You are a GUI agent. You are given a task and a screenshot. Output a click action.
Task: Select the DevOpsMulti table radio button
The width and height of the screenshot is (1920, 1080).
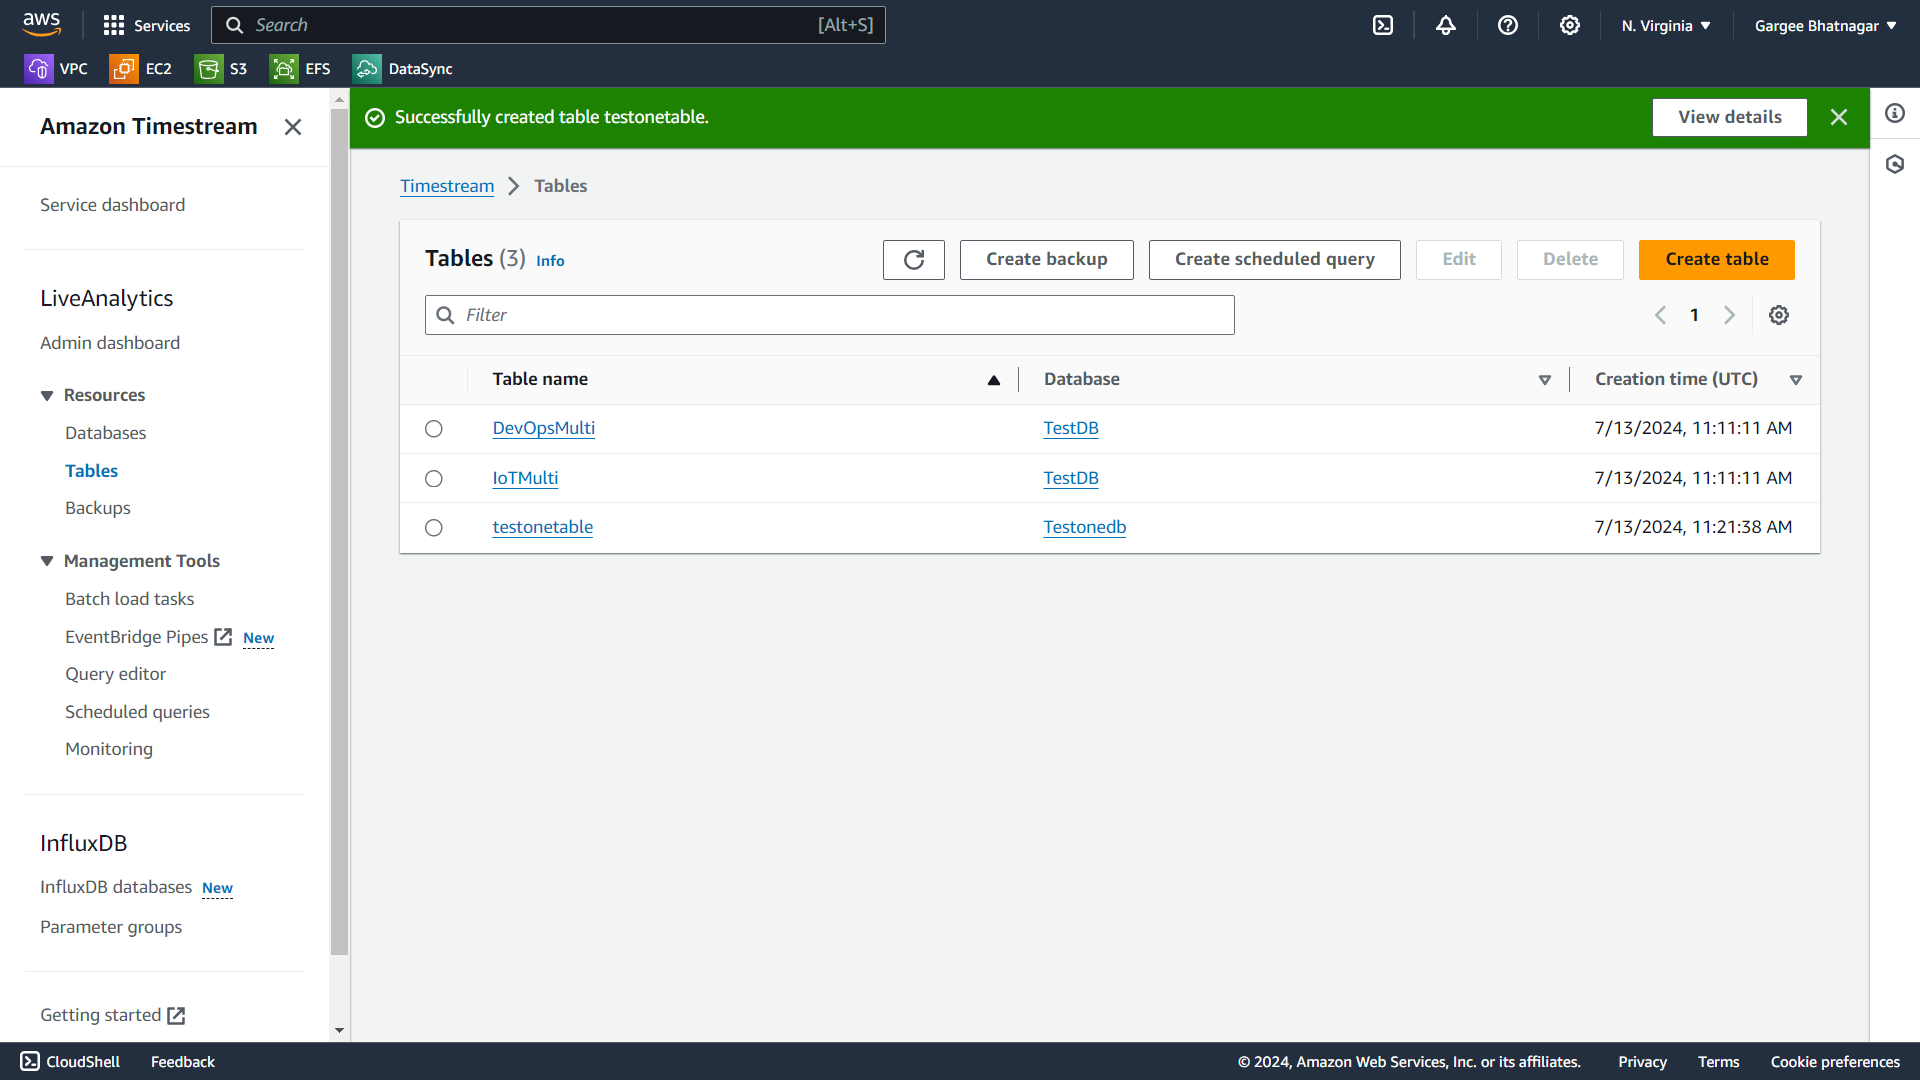click(x=434, y=429)
